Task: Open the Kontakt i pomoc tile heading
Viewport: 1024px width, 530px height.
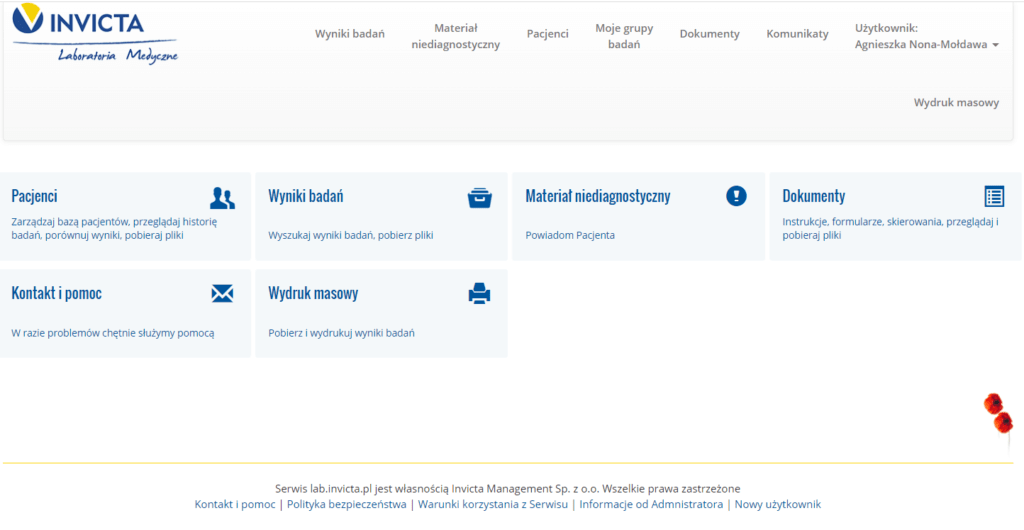Action: pyautogui.click(x=56, y=293)
